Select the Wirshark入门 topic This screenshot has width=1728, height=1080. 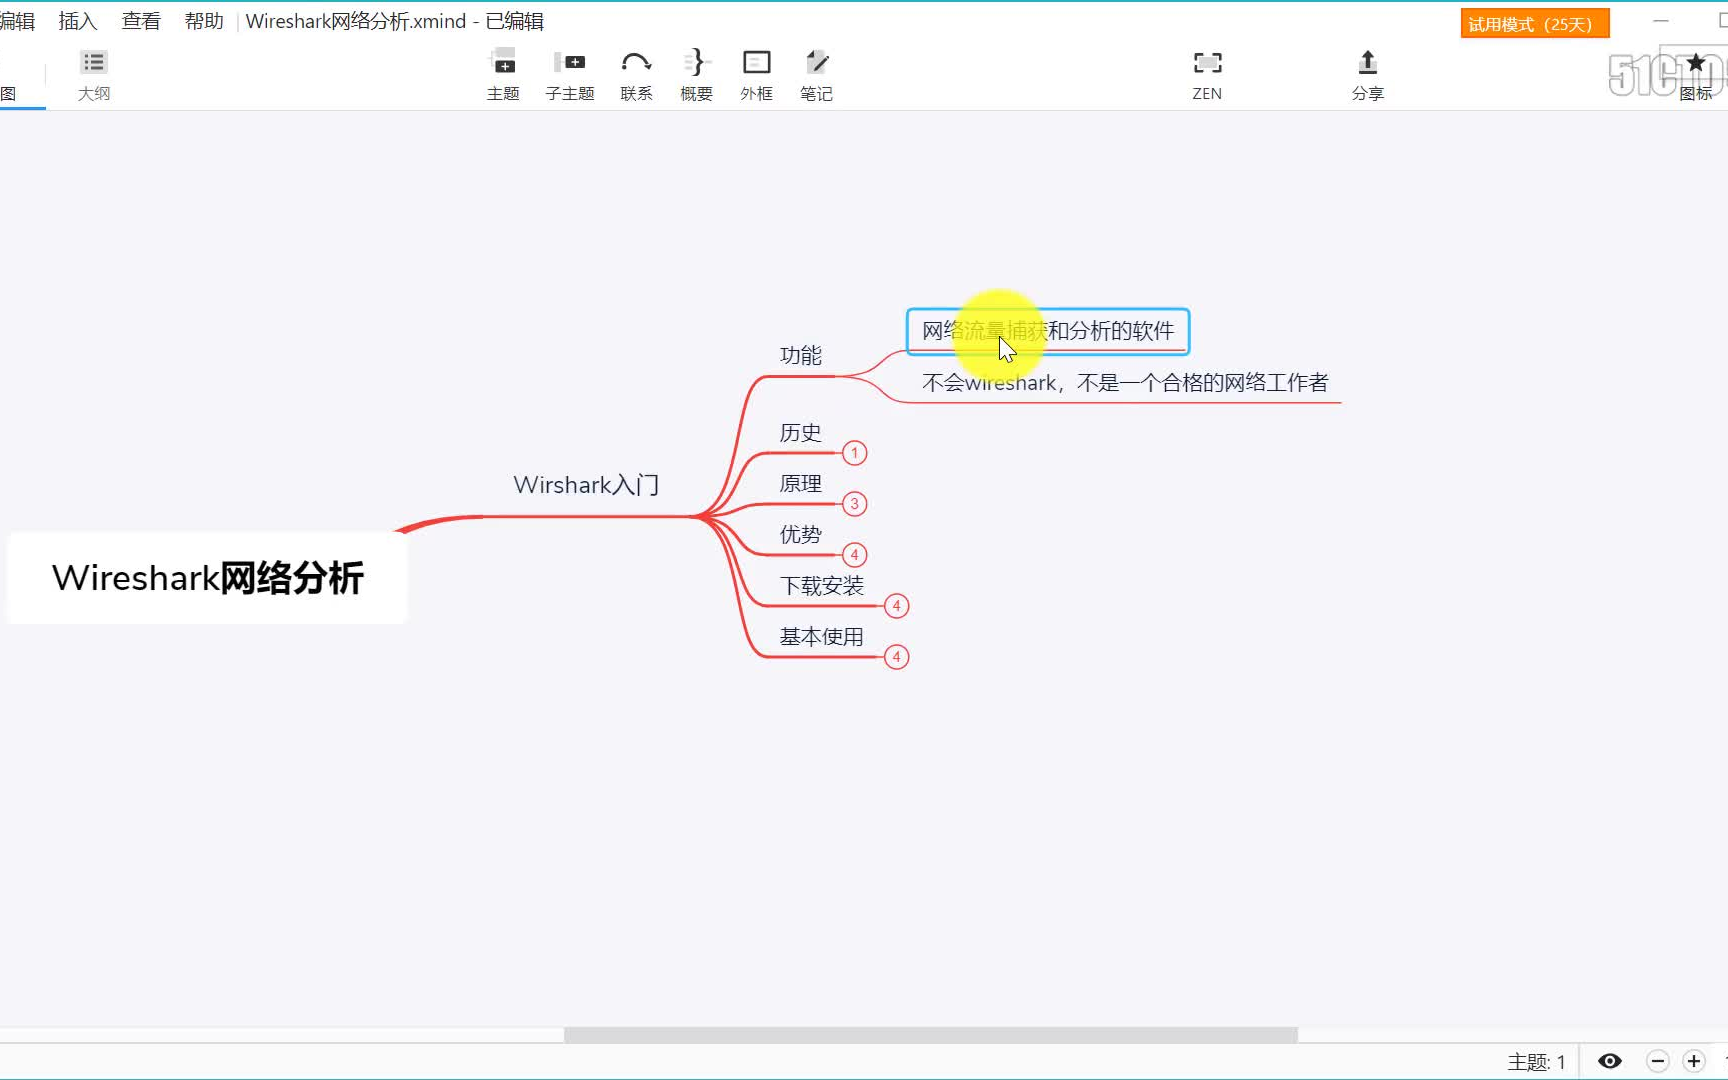point(586,485)
